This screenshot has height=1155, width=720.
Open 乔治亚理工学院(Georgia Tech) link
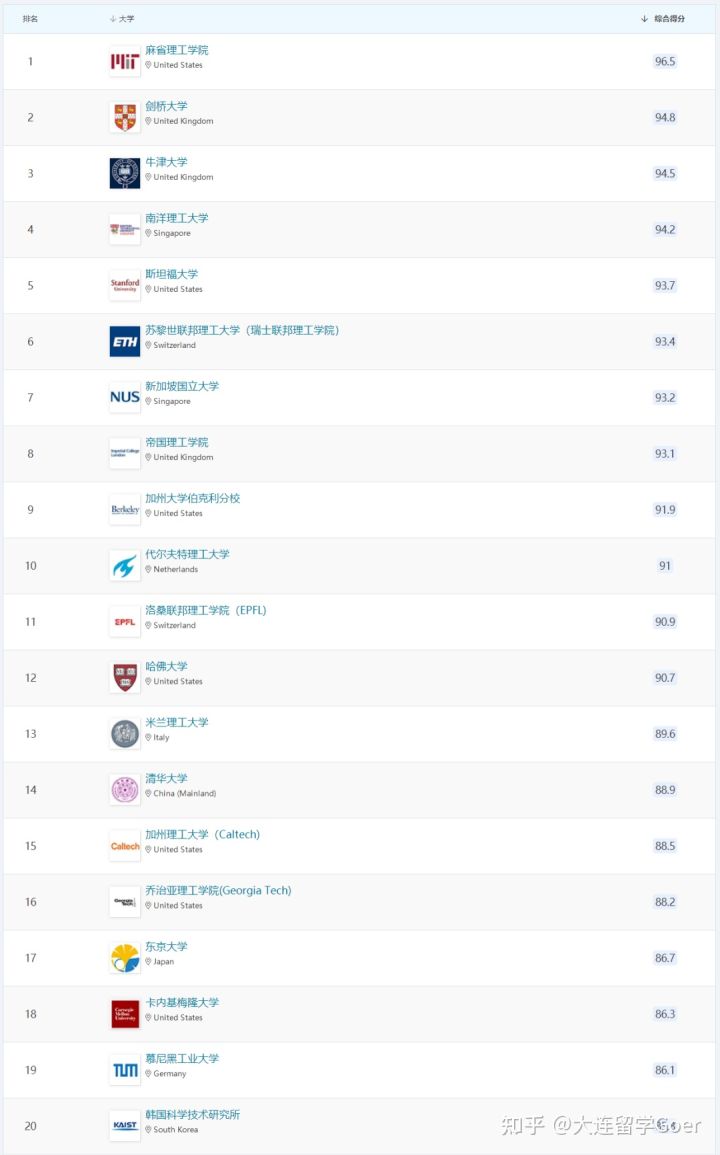pos(218,890)
